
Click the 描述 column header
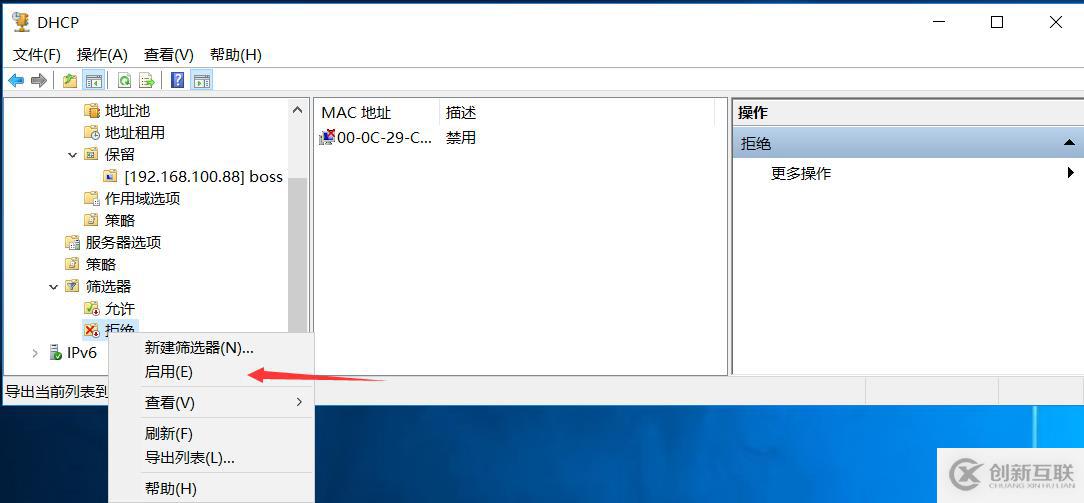click(x=577, y=113)
